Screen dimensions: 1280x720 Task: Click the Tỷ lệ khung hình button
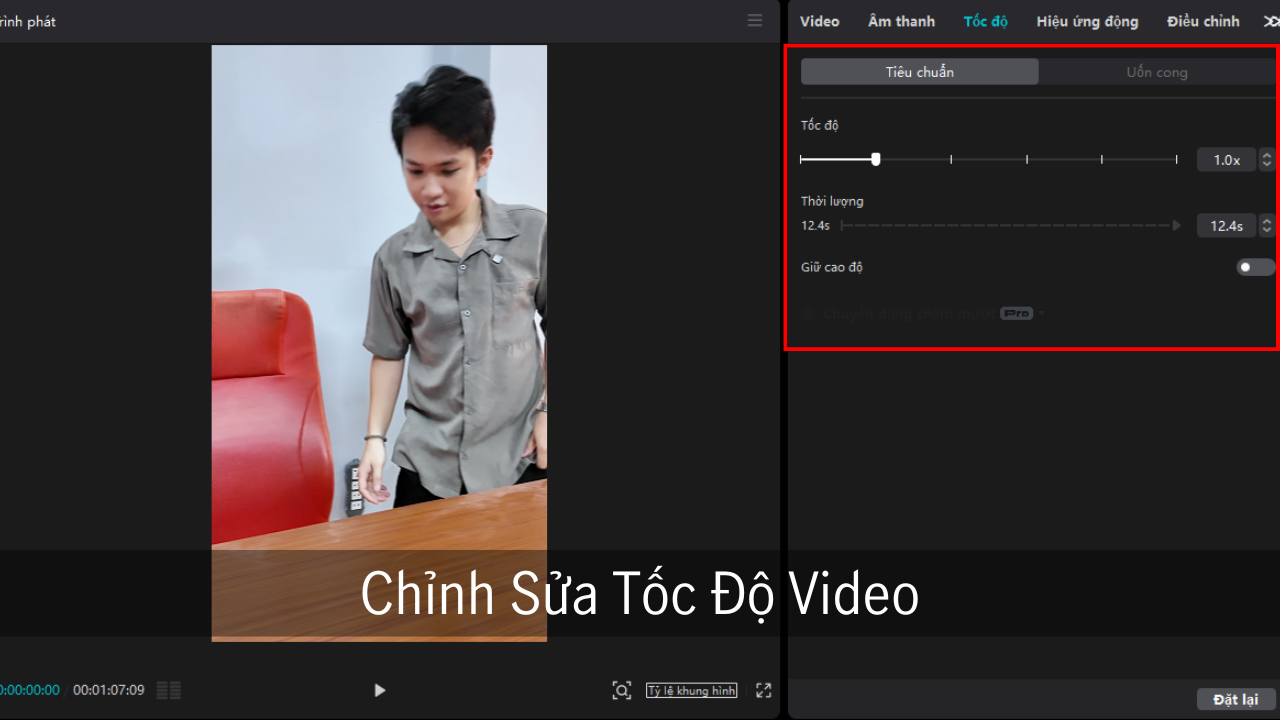tap(691, 690)
